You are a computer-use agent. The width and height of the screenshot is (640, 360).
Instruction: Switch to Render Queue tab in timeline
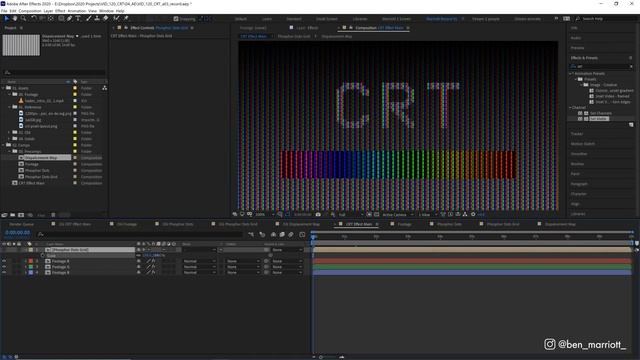click(x=22, y=224)
